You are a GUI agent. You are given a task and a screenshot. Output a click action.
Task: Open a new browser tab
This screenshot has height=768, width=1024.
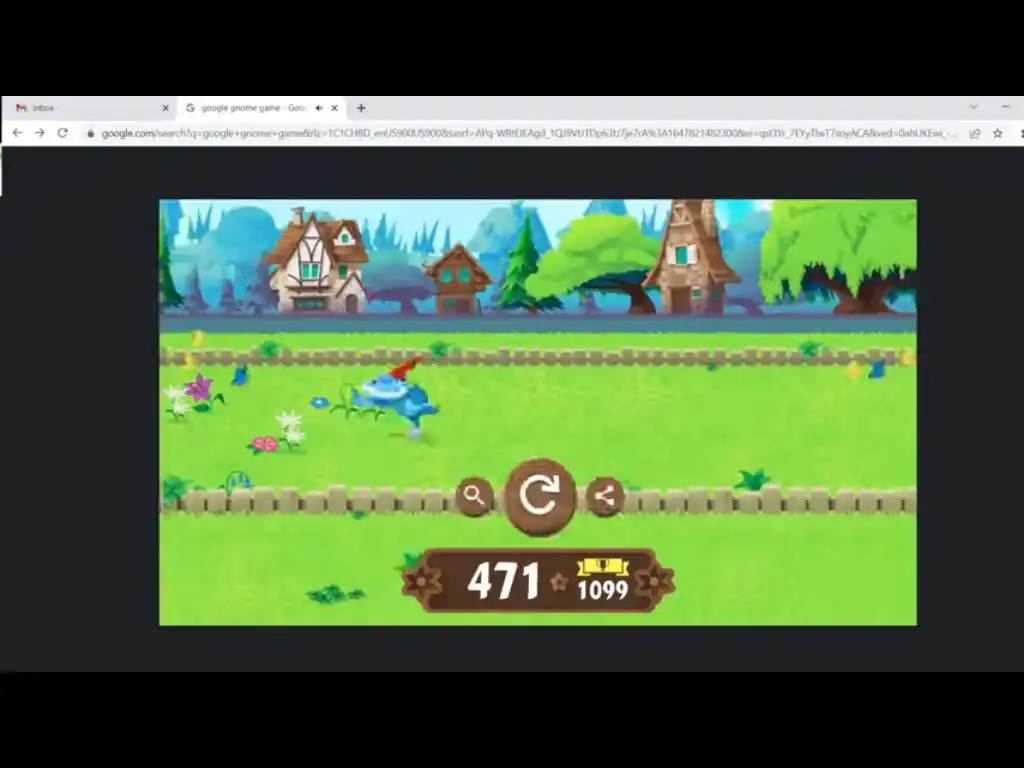[x=361, y=108]
